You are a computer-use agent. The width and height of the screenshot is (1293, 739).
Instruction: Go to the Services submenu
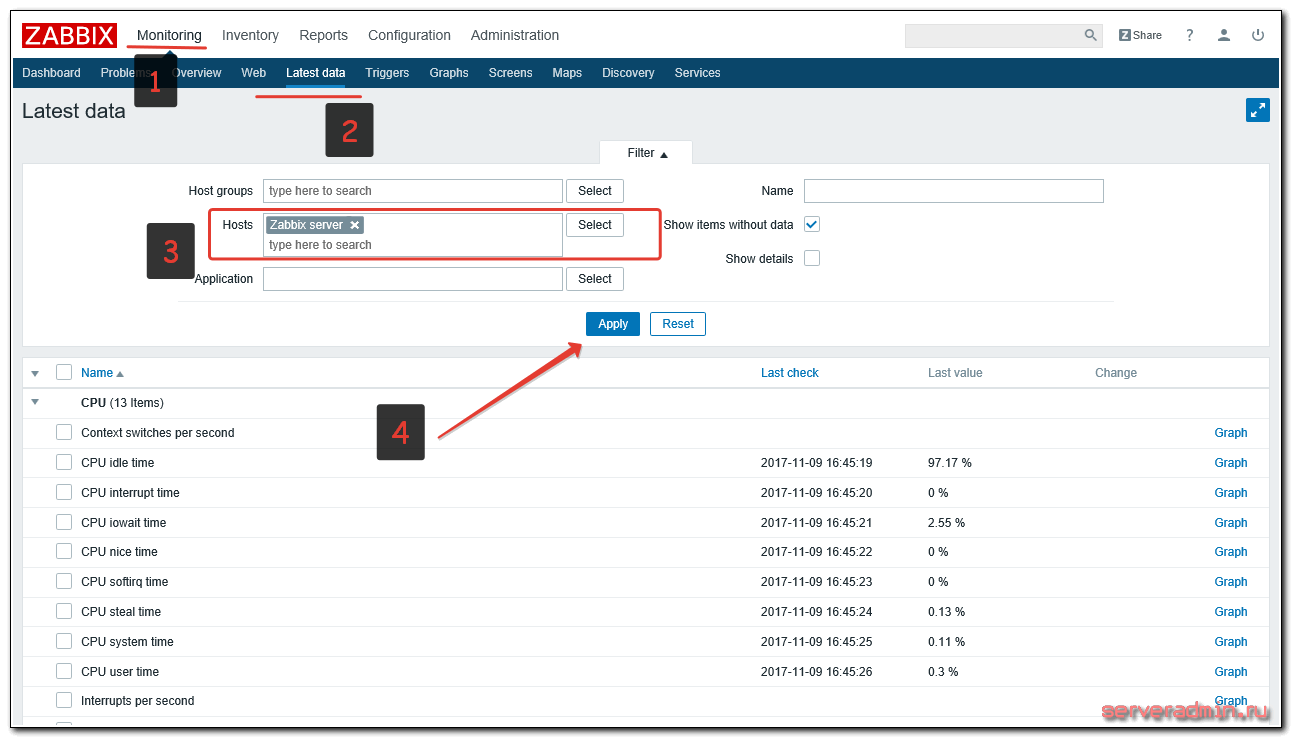[x=697, y=73]
